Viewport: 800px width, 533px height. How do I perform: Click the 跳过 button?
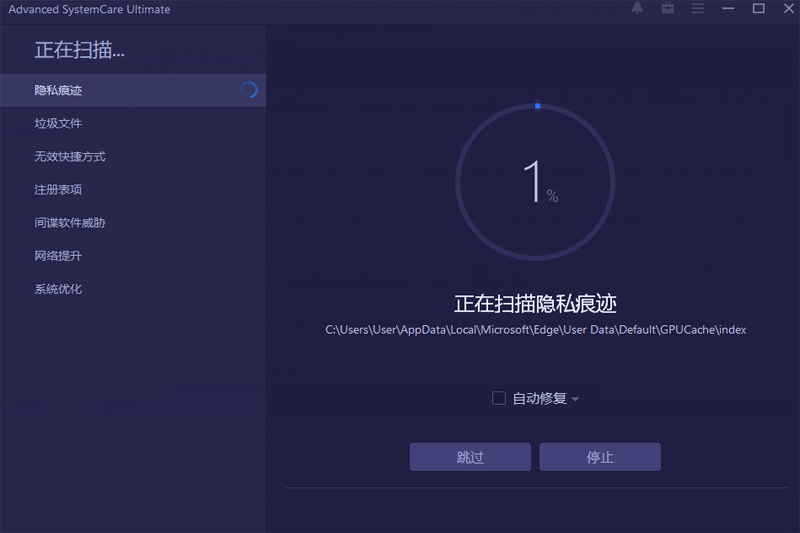(x=470, y=457)
